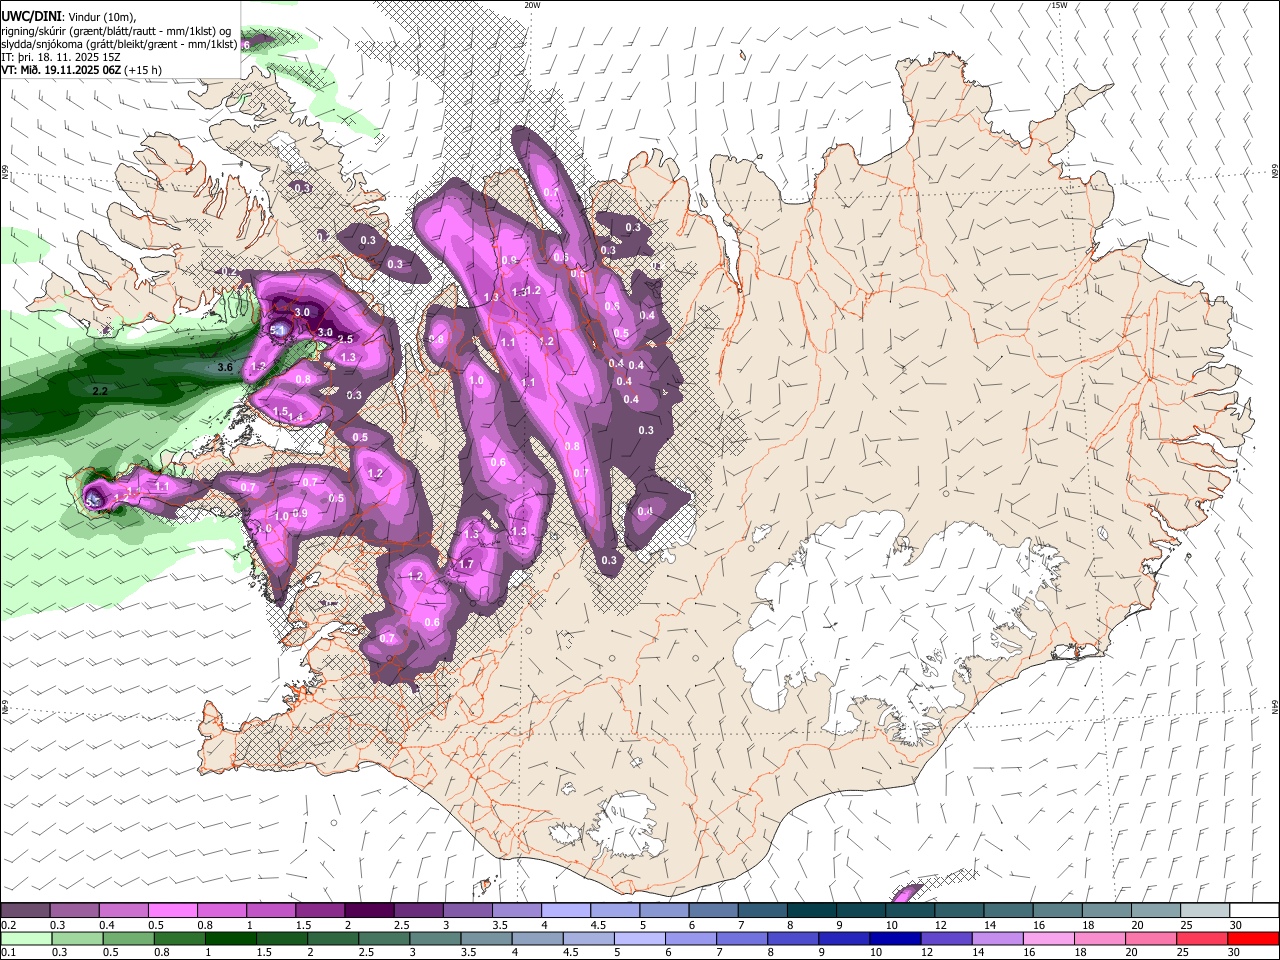
Task: Click the "3.6" rain value label on the map
Action: [225, 368]
